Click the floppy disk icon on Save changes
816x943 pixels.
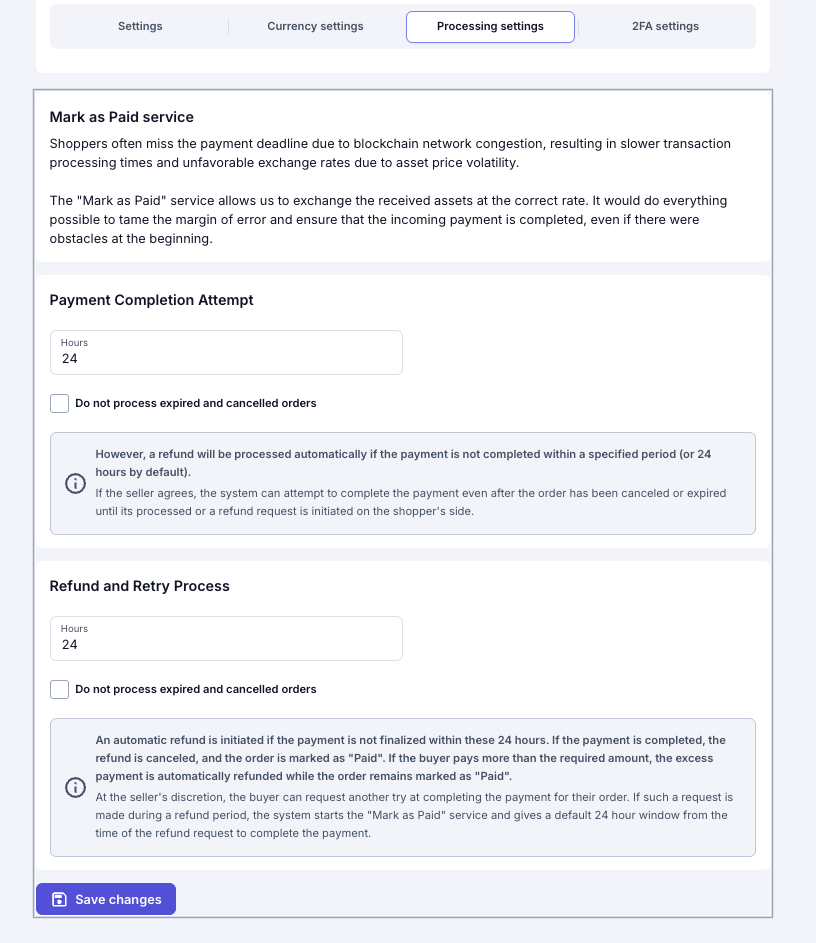pyautogui.click(x=60, y=899)
